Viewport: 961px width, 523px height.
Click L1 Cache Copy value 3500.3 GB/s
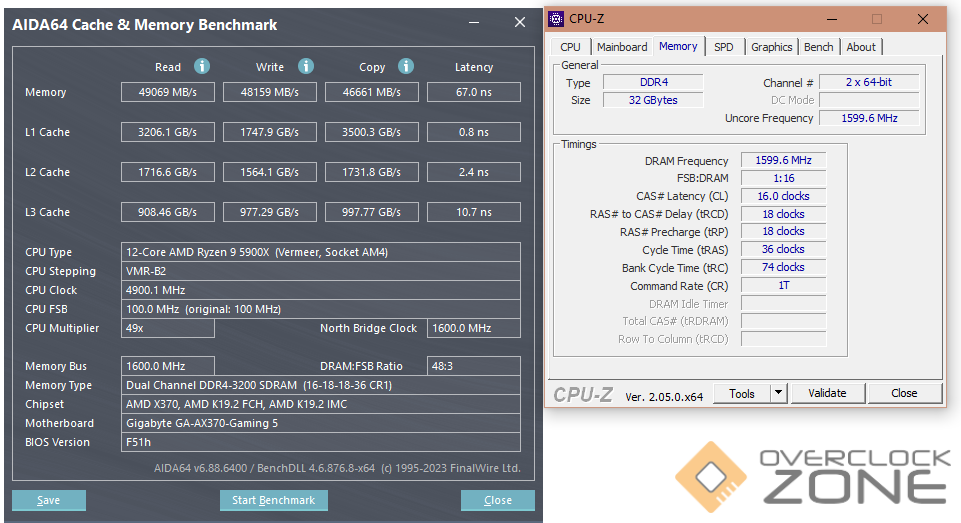point(371,132)
